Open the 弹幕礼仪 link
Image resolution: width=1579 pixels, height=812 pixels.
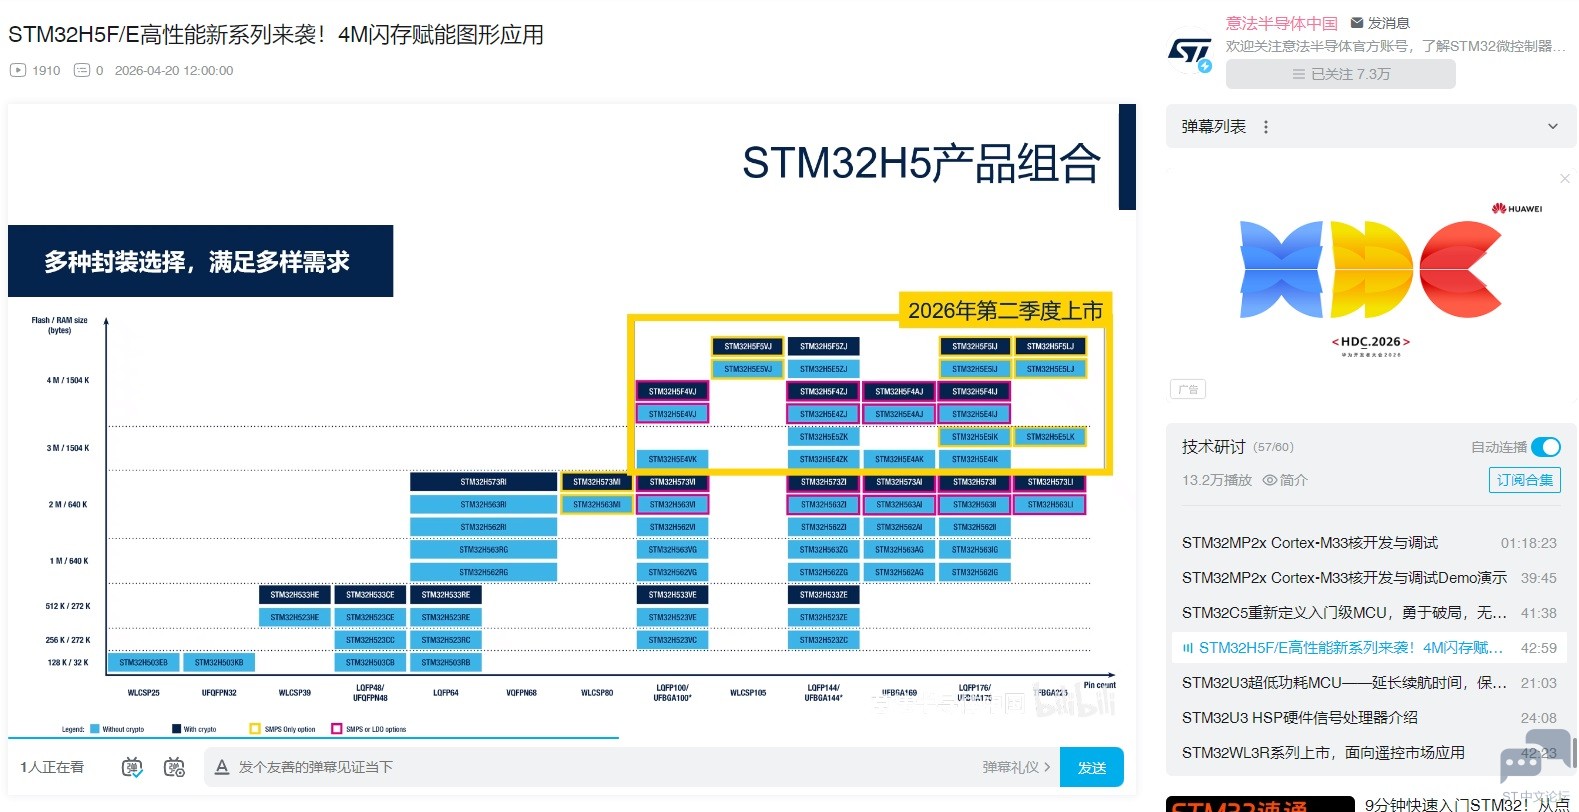(x=1016, y=767)
